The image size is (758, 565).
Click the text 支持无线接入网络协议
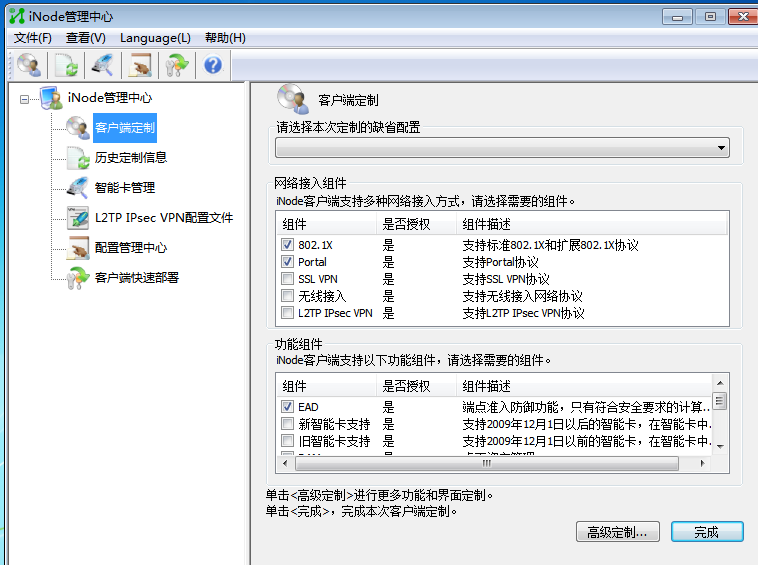(x=523, y=296)
